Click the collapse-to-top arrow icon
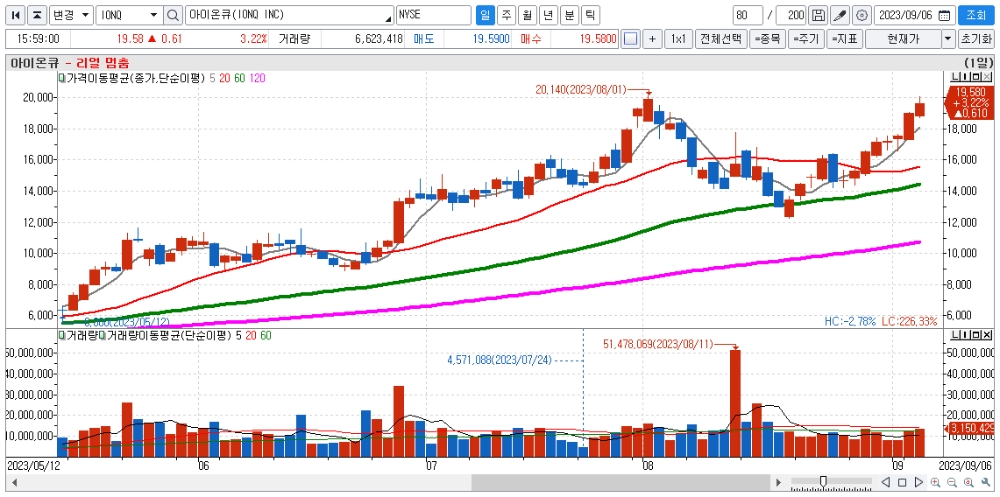The height and width of the screenshot is (497, 1000). tap(38, 15)
